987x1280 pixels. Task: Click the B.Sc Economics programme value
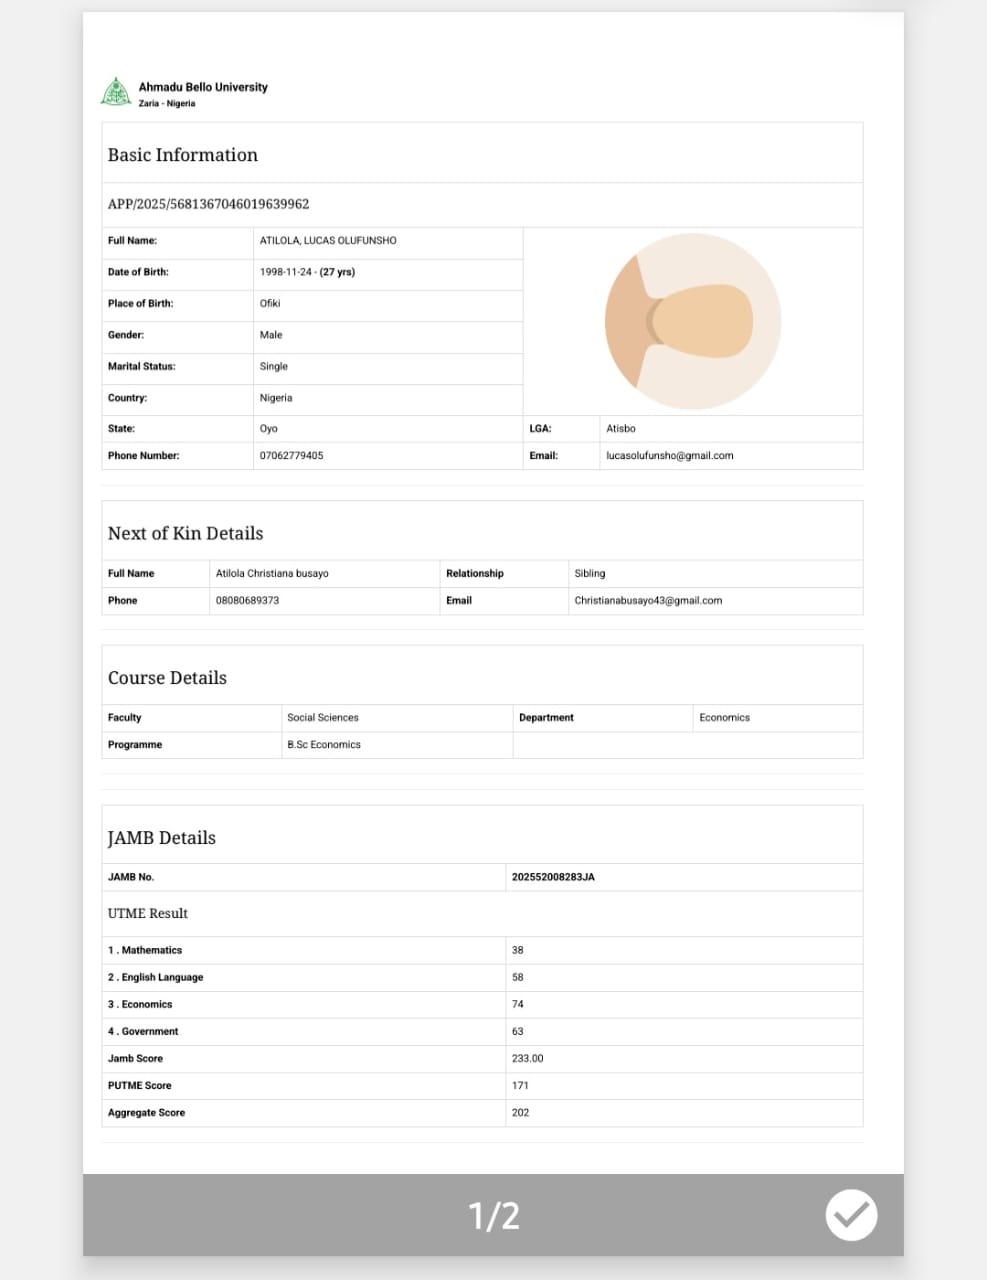tap(323, 745)
